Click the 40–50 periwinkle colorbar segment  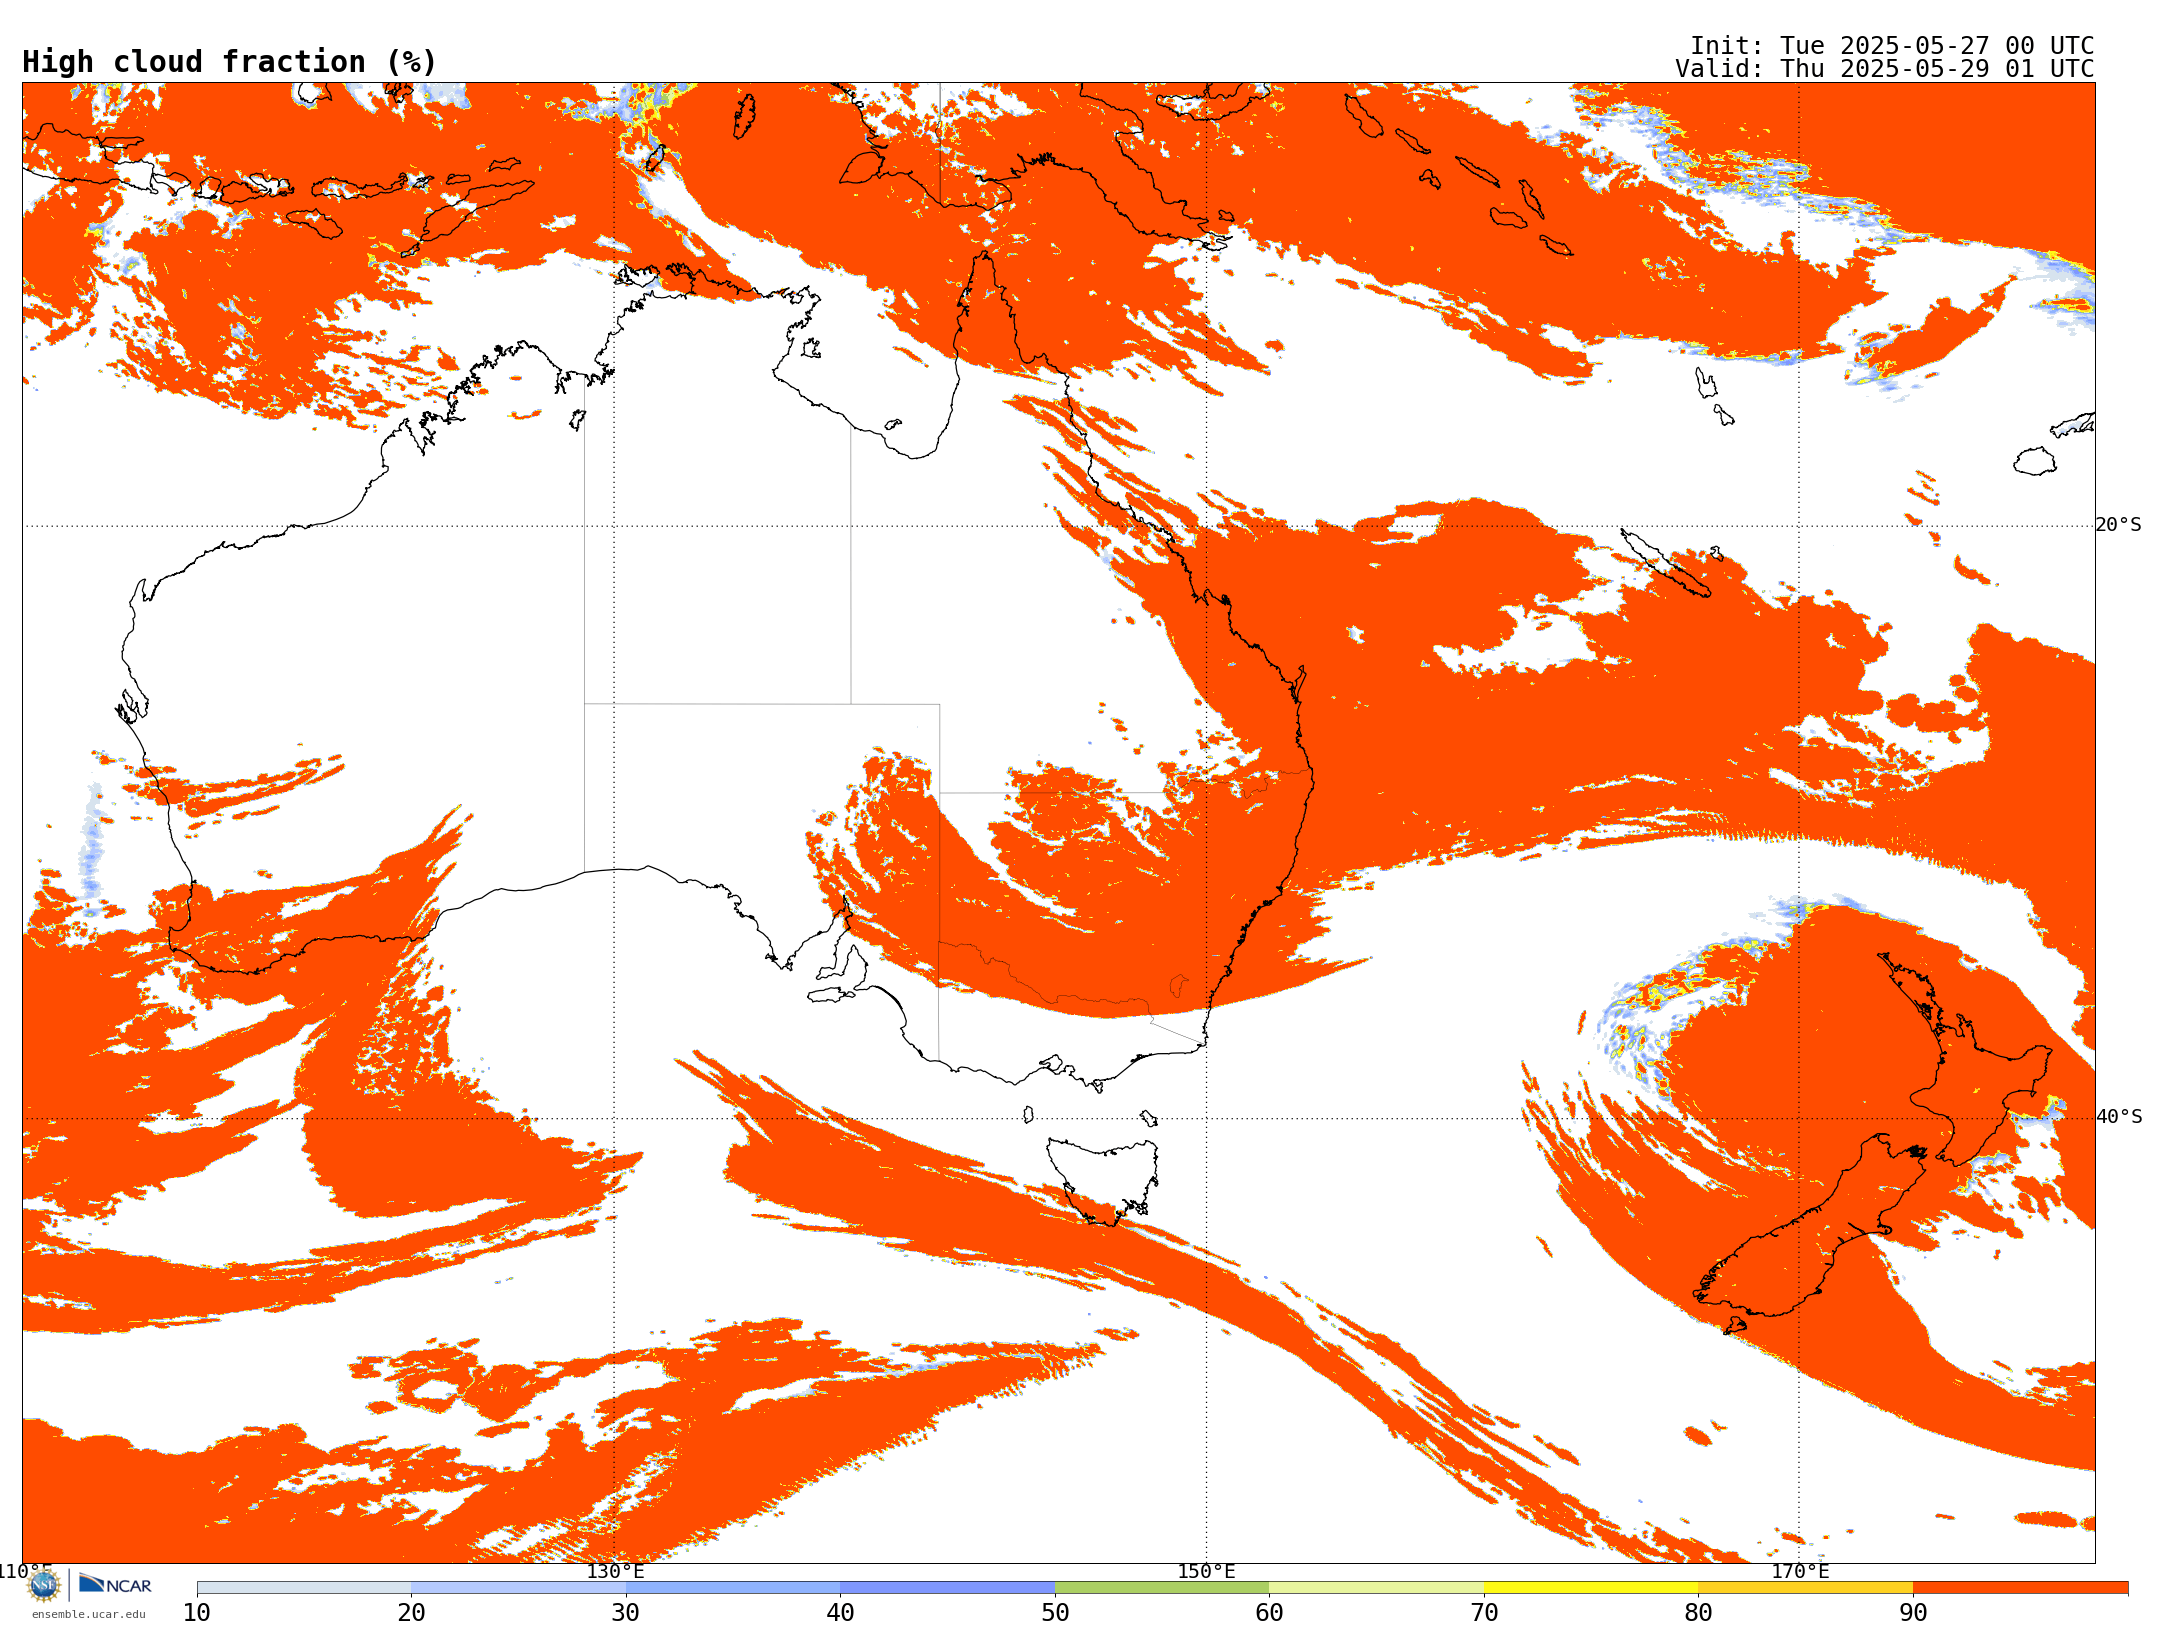(947, 1588)
